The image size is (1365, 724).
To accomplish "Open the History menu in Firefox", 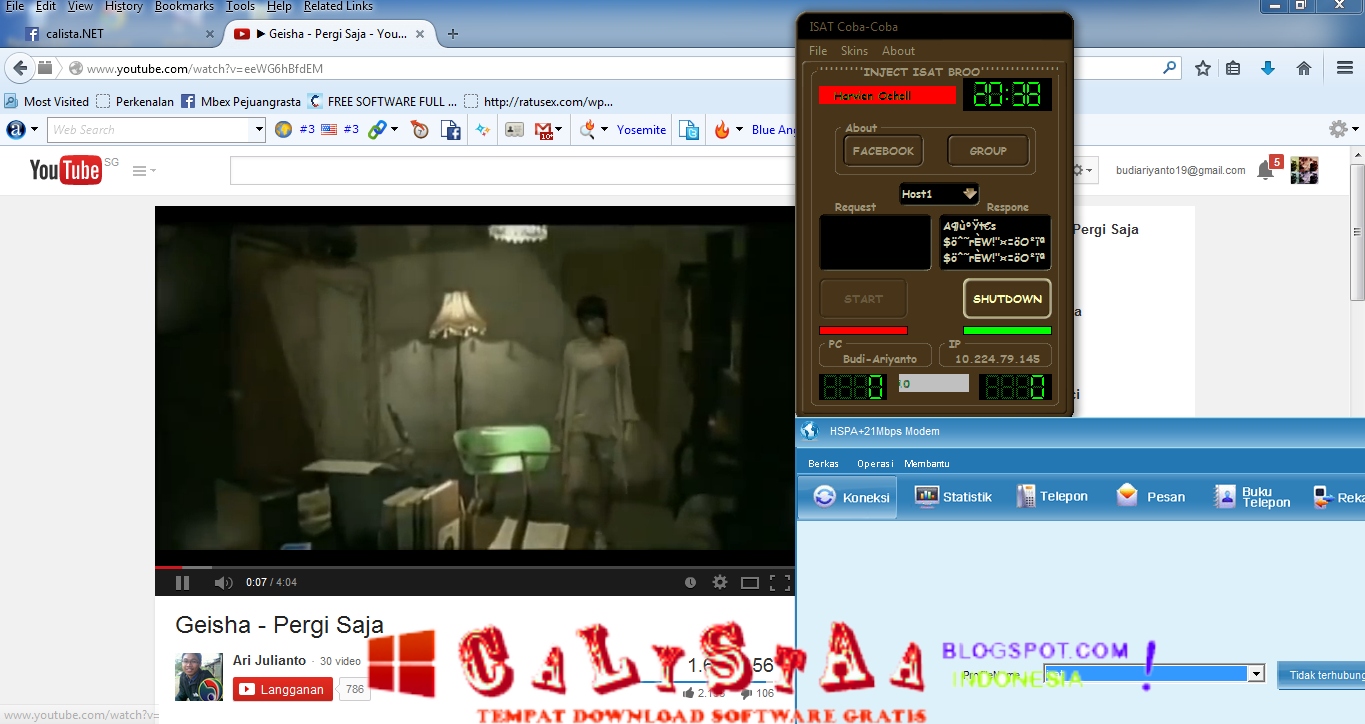I will (x=124, y=6).
